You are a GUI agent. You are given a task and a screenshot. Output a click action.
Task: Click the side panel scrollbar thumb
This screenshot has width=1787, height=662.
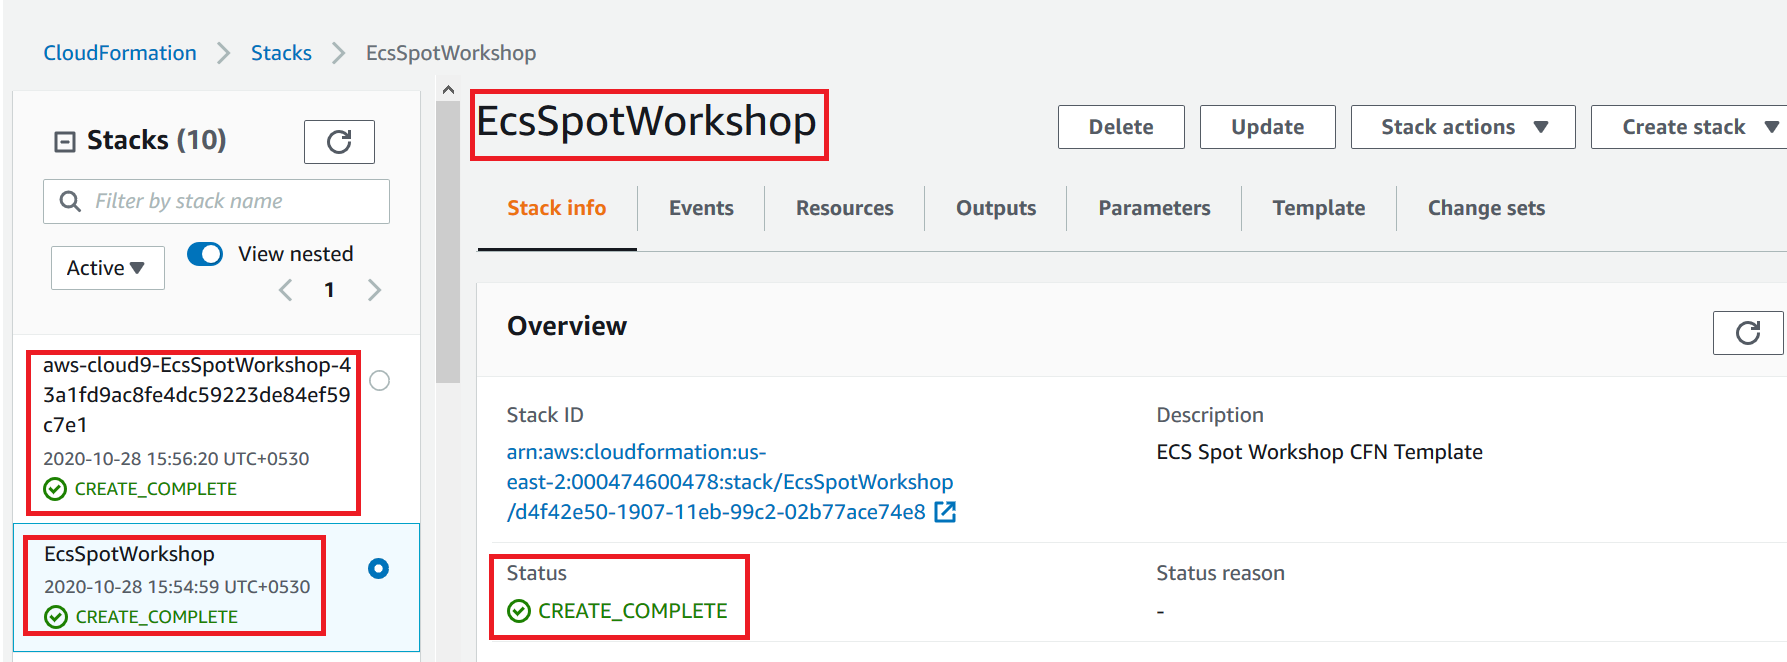point(448,240)
